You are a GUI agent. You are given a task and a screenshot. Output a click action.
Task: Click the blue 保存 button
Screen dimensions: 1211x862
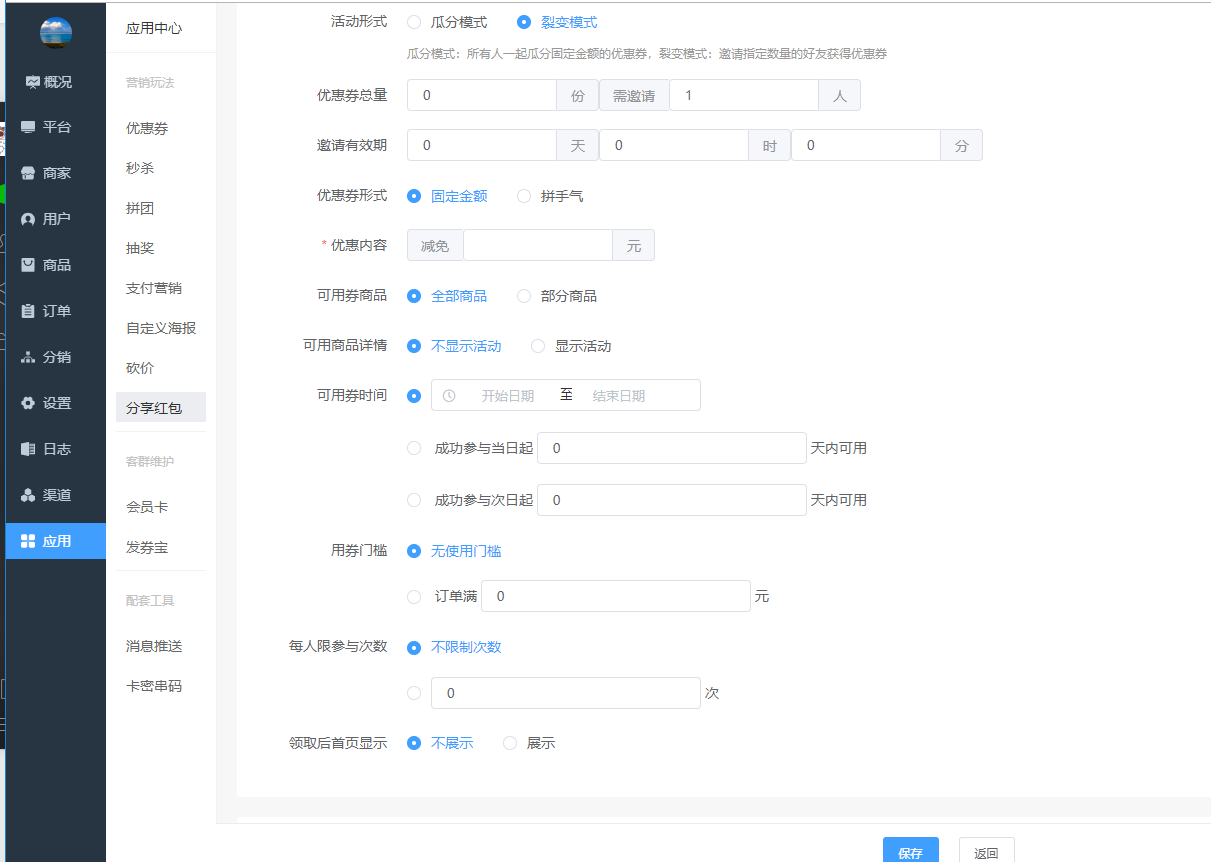tap(910, 852)
